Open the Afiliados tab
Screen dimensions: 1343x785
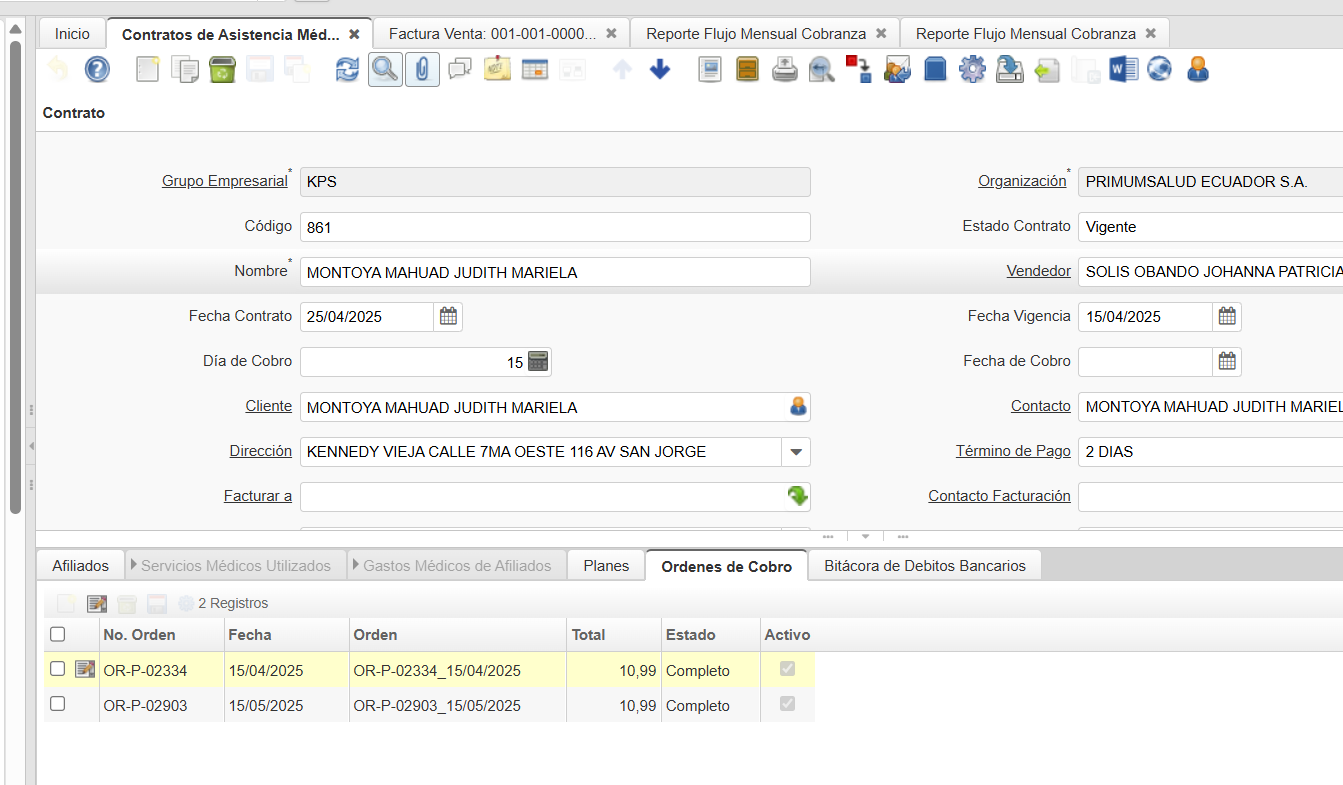click(x=80, y=566)
